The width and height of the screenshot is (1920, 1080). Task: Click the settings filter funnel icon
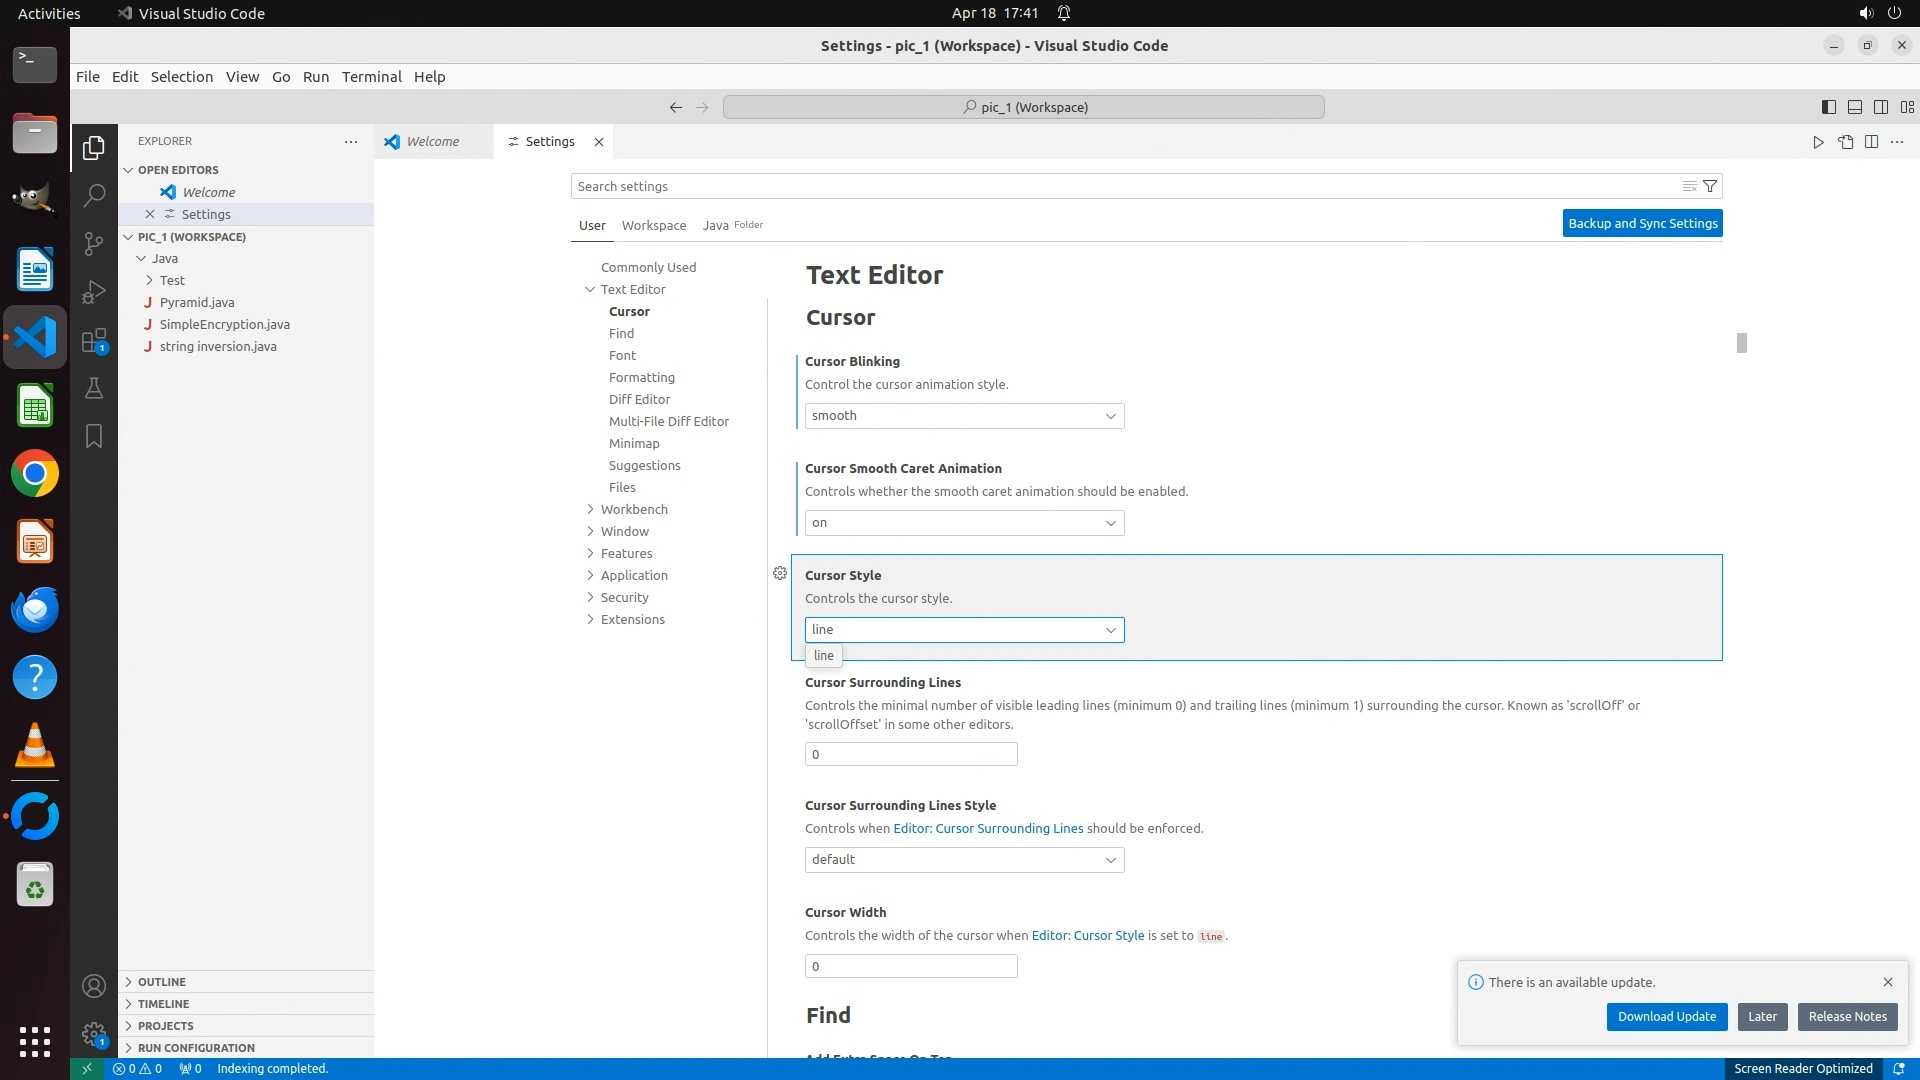pyautogui.click(x=1710, y=186)
